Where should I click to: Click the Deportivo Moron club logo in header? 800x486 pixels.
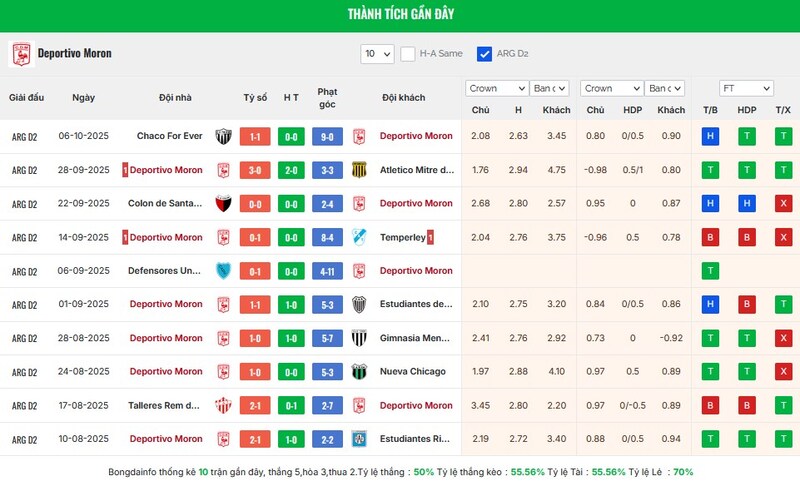click(x=20, y=54)
